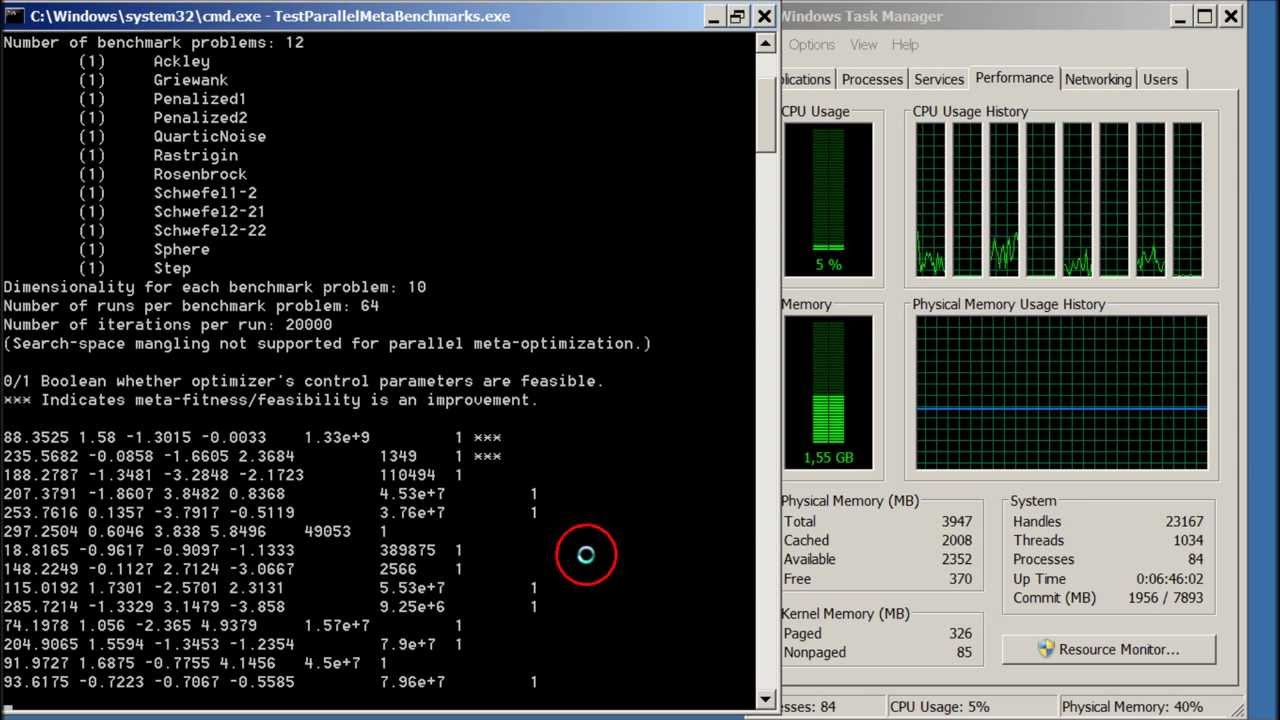
Task: Select the Performance tab
Action: [1014, 78]
